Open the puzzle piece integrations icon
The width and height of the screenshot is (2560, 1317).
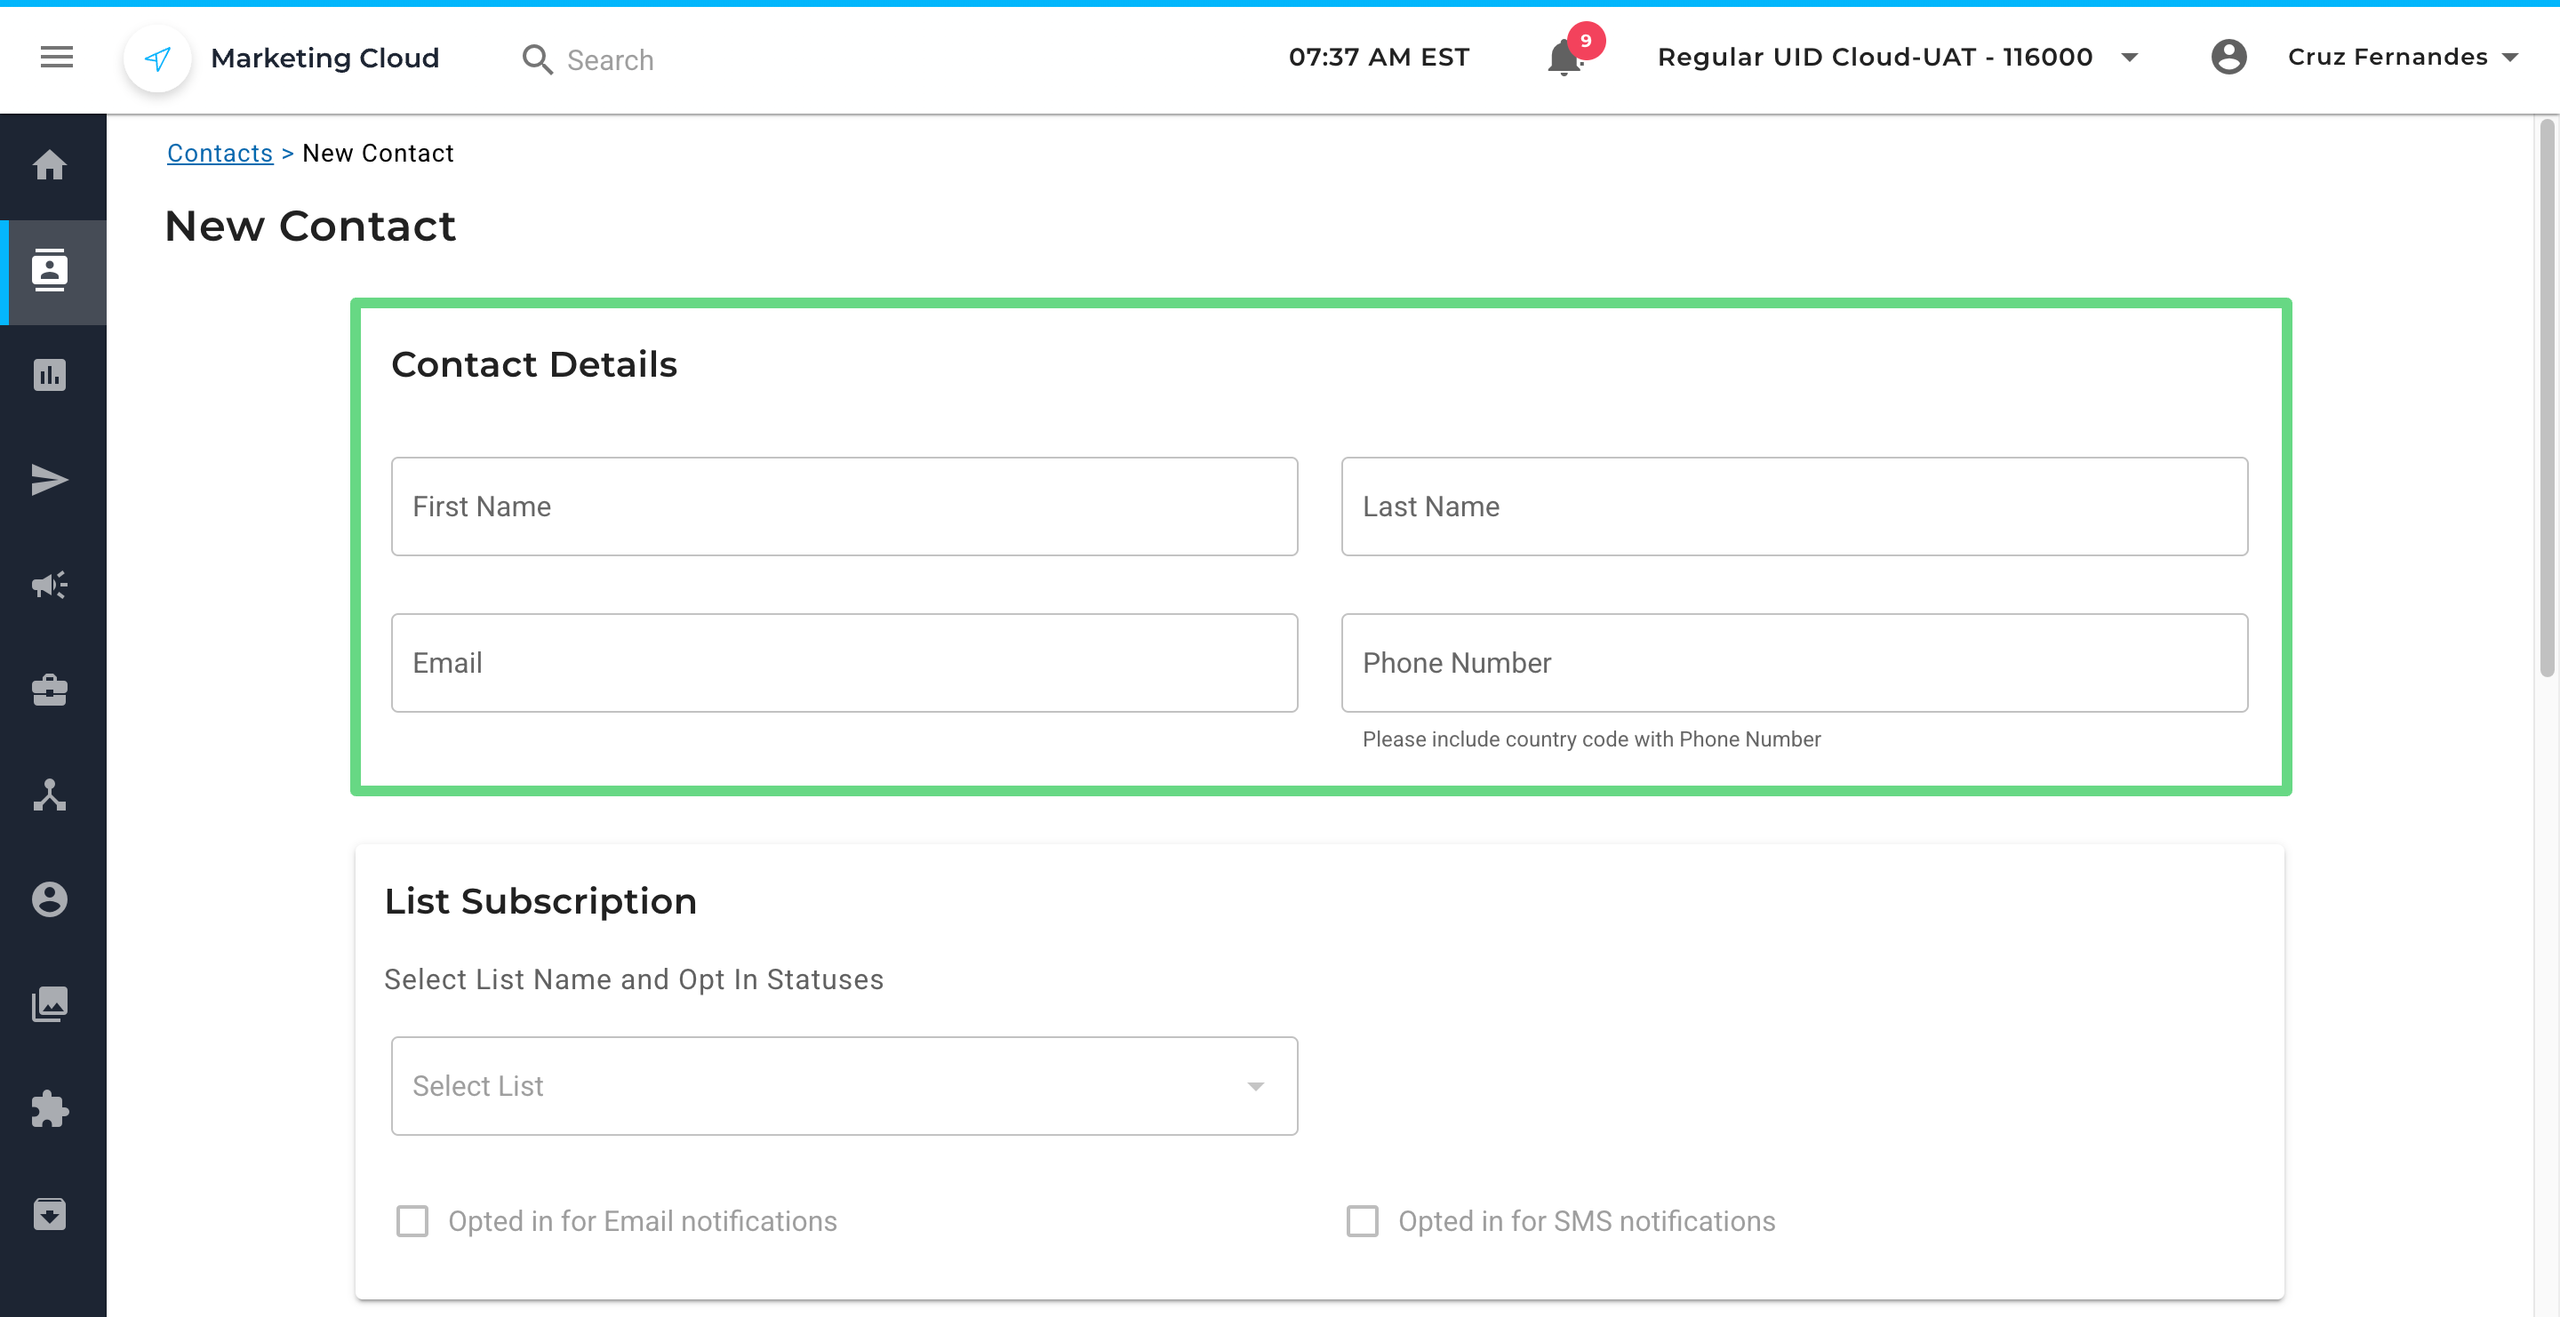coord(49,1109)
